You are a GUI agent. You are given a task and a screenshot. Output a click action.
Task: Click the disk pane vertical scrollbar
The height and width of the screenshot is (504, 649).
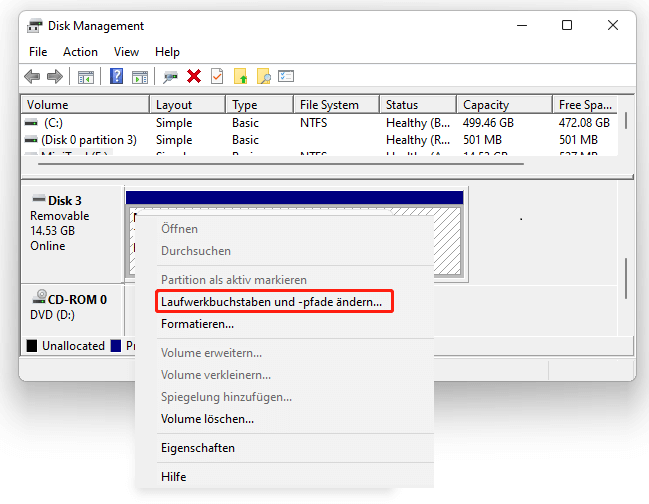[x=626, y=278]
